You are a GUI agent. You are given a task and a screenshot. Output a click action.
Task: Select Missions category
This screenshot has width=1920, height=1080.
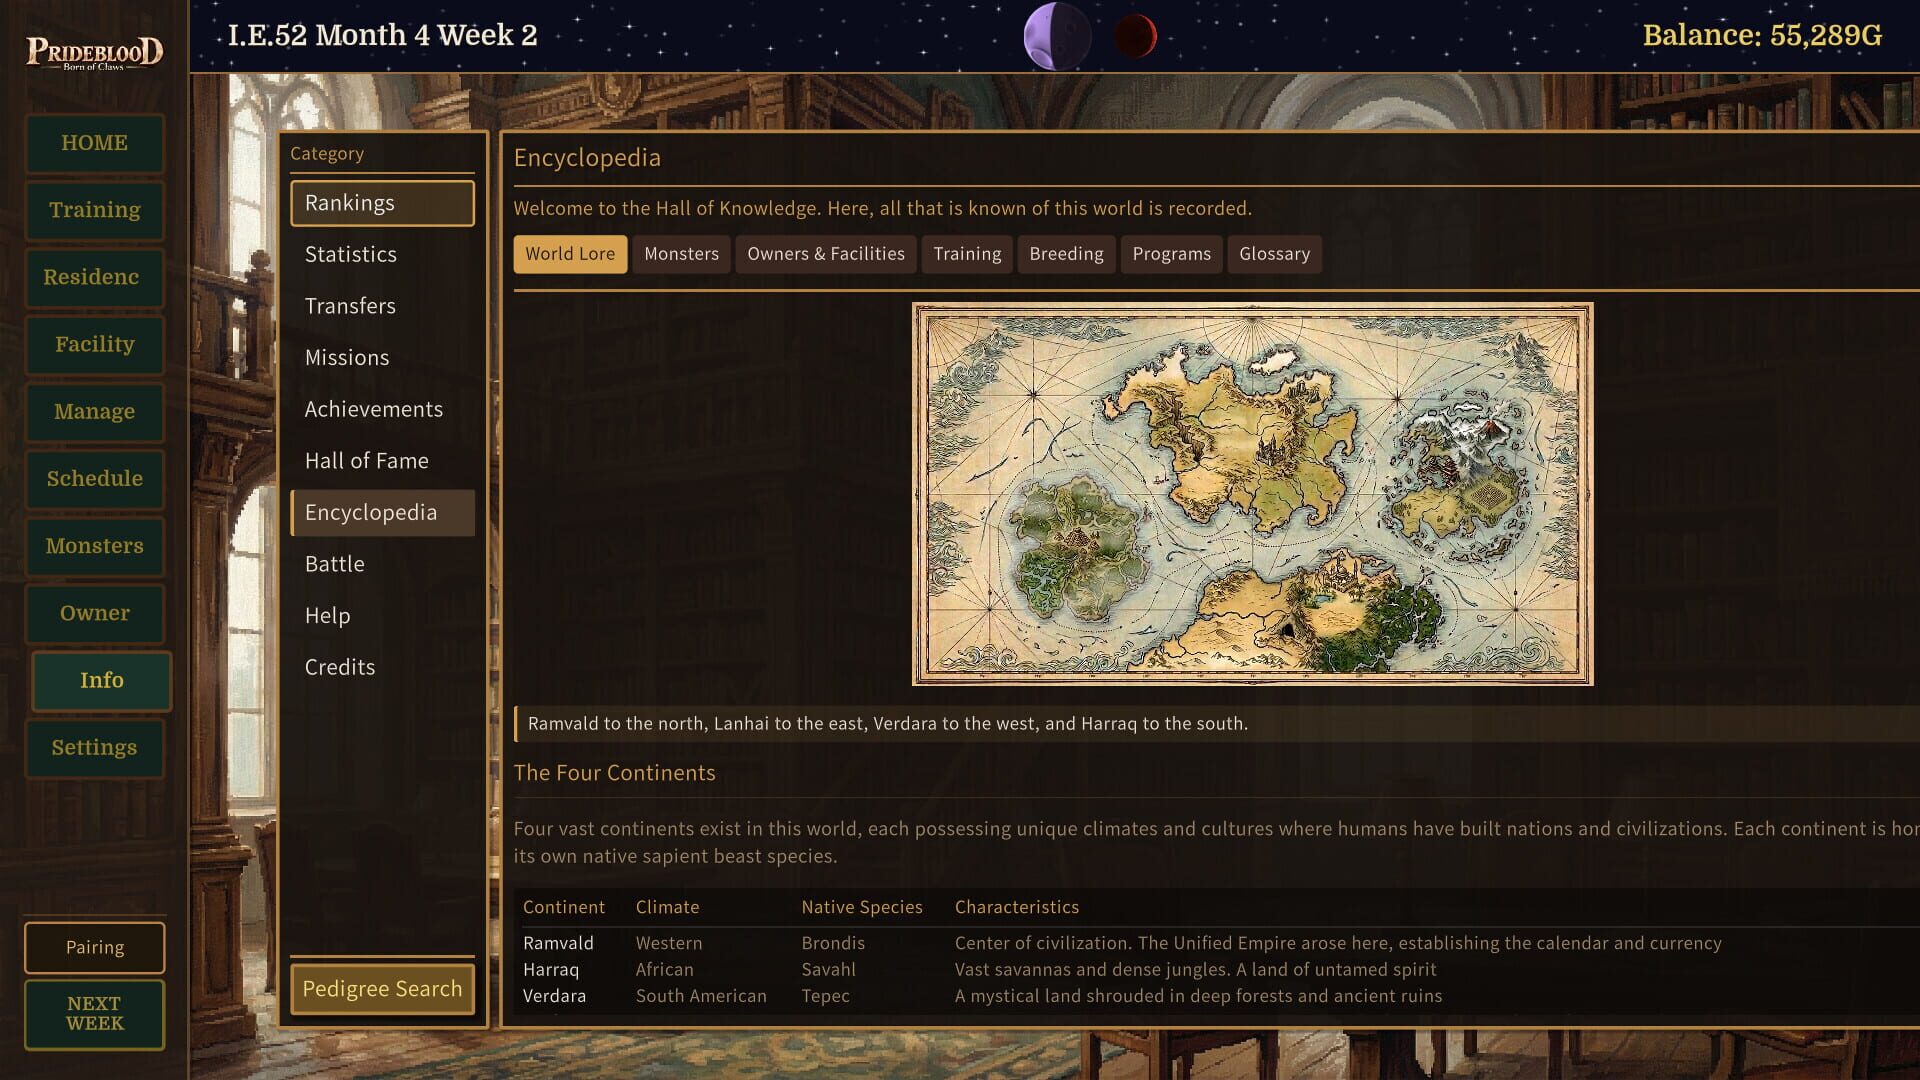(382, 358)
